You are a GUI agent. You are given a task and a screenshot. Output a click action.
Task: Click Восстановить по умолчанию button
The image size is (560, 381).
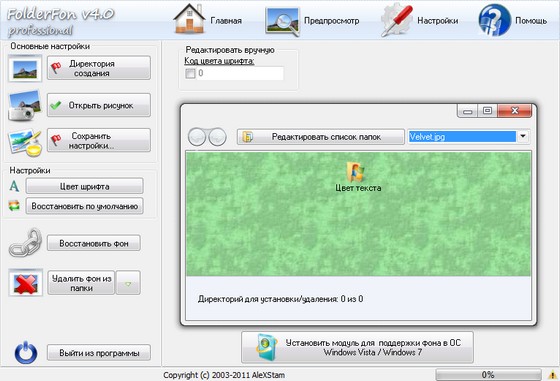click(85, 206)
